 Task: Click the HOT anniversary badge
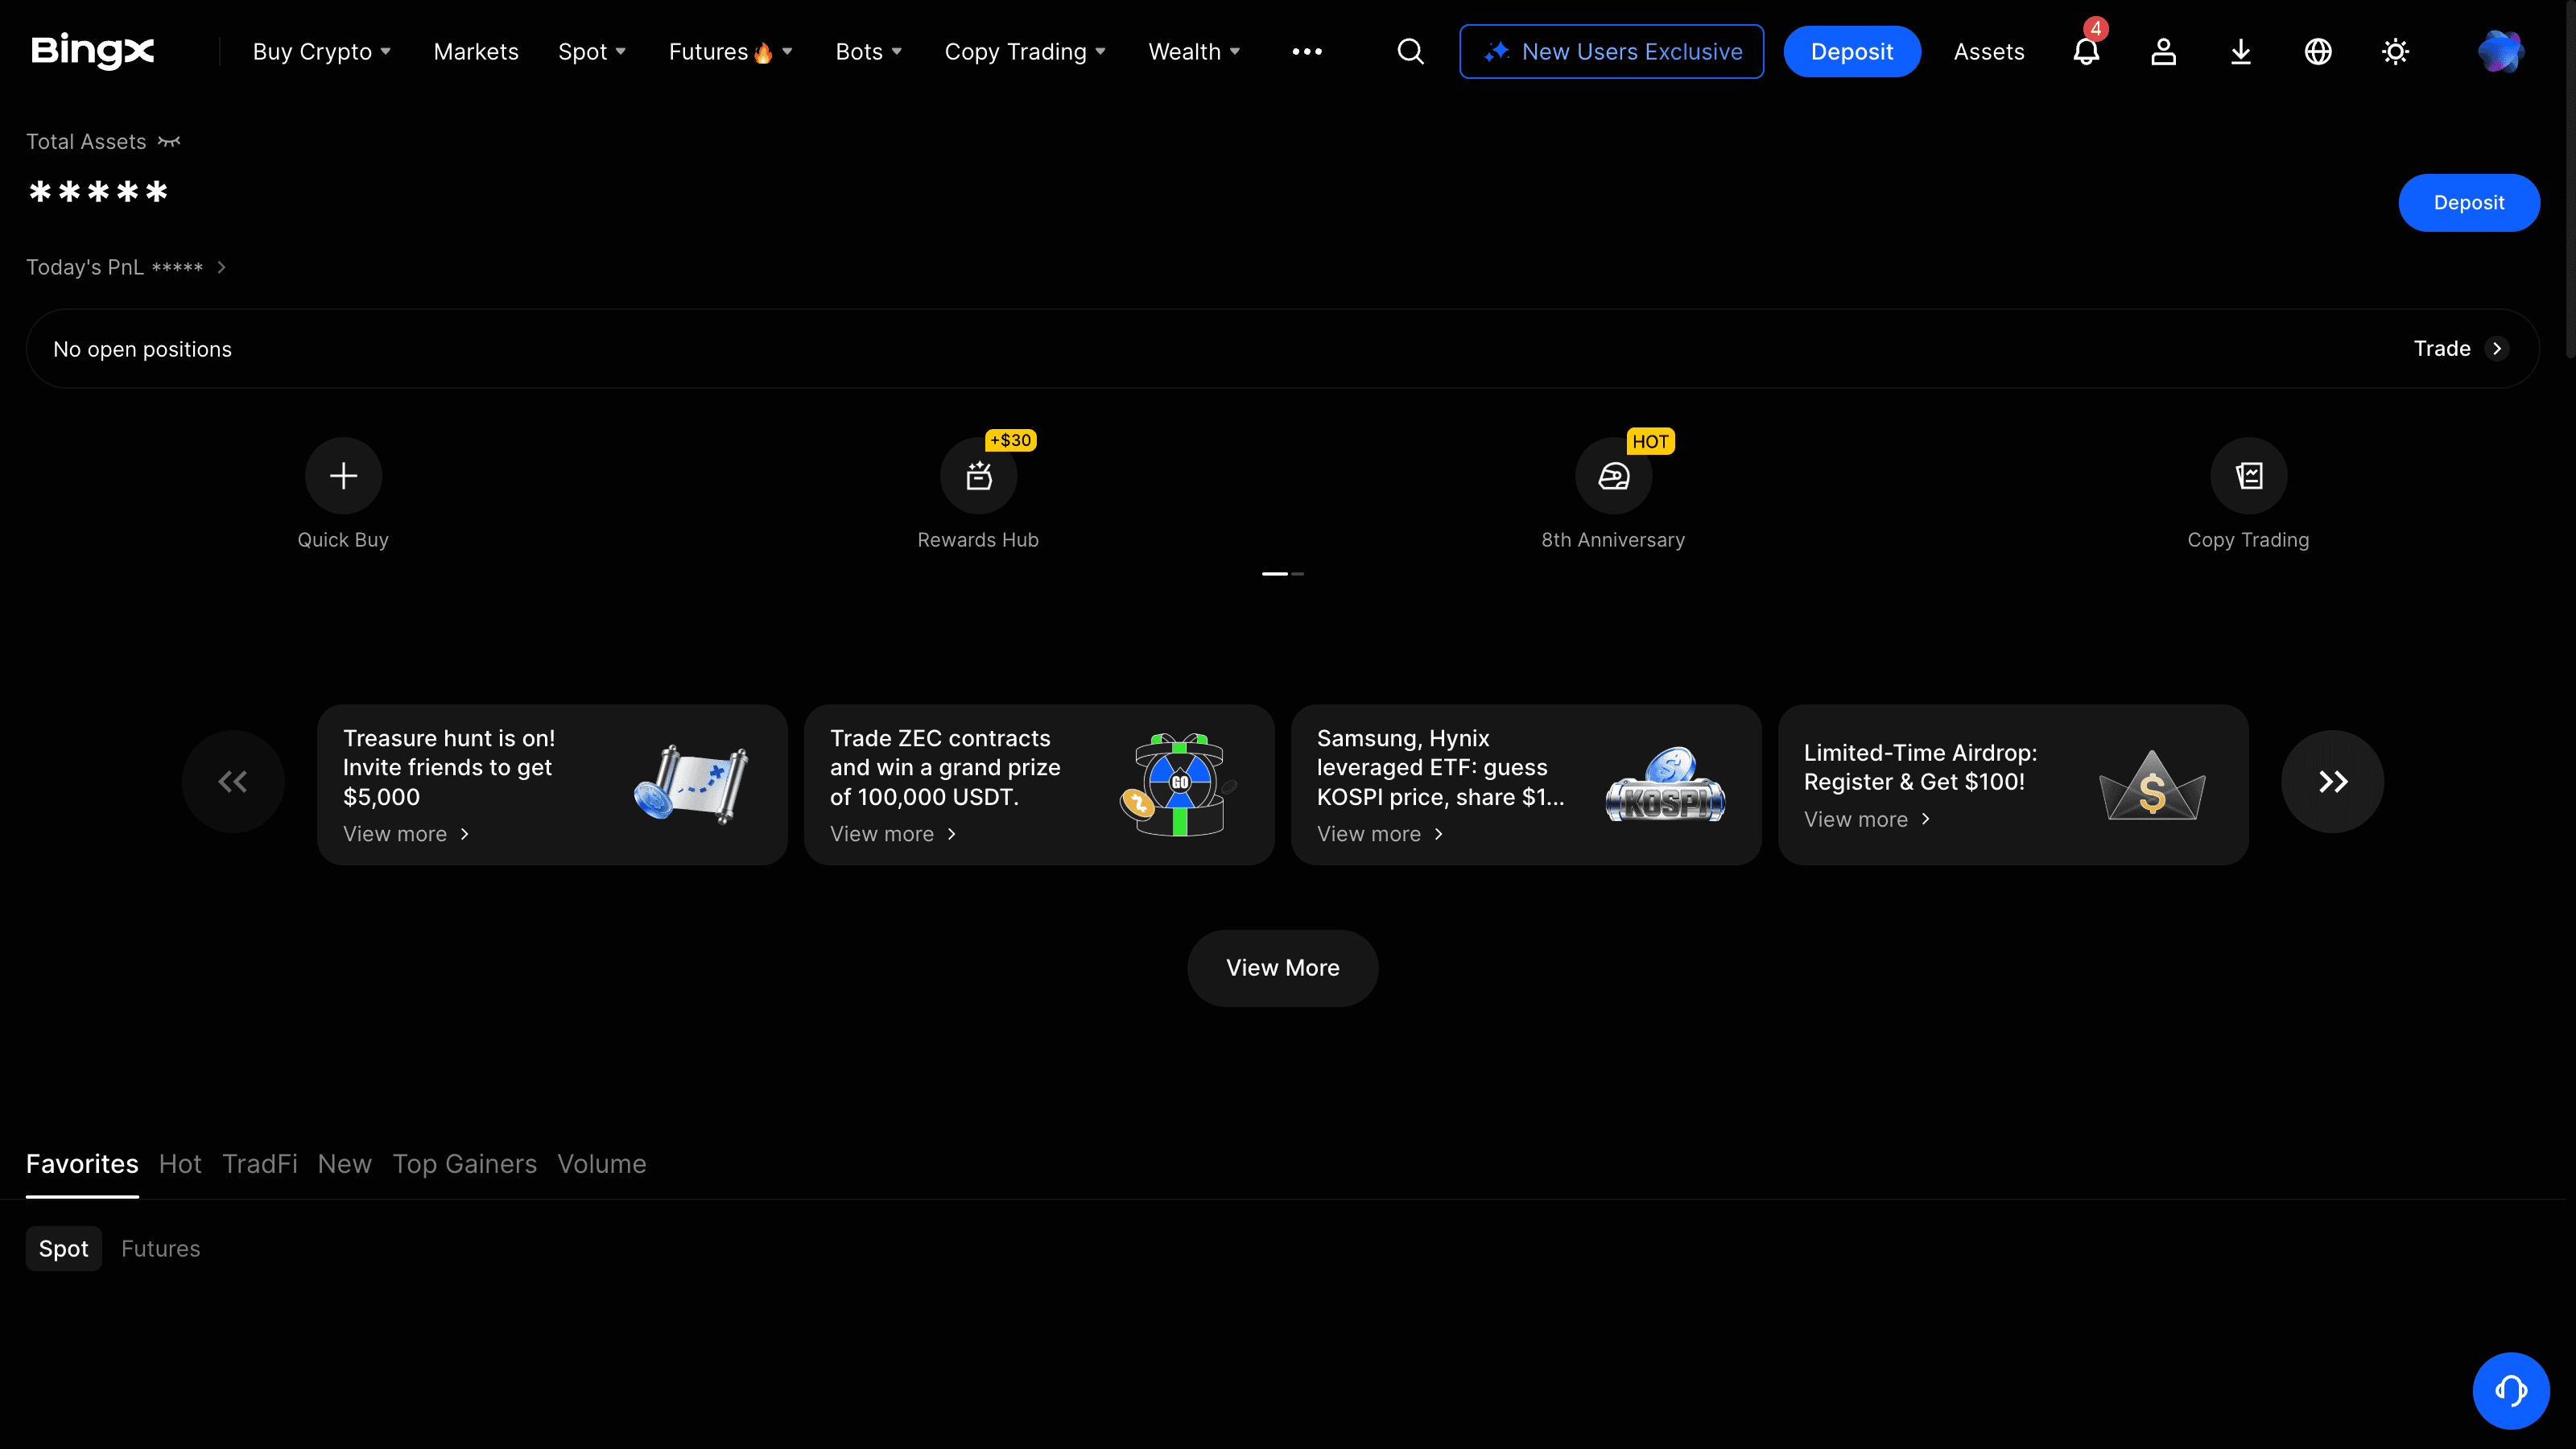coord(1650,442)
